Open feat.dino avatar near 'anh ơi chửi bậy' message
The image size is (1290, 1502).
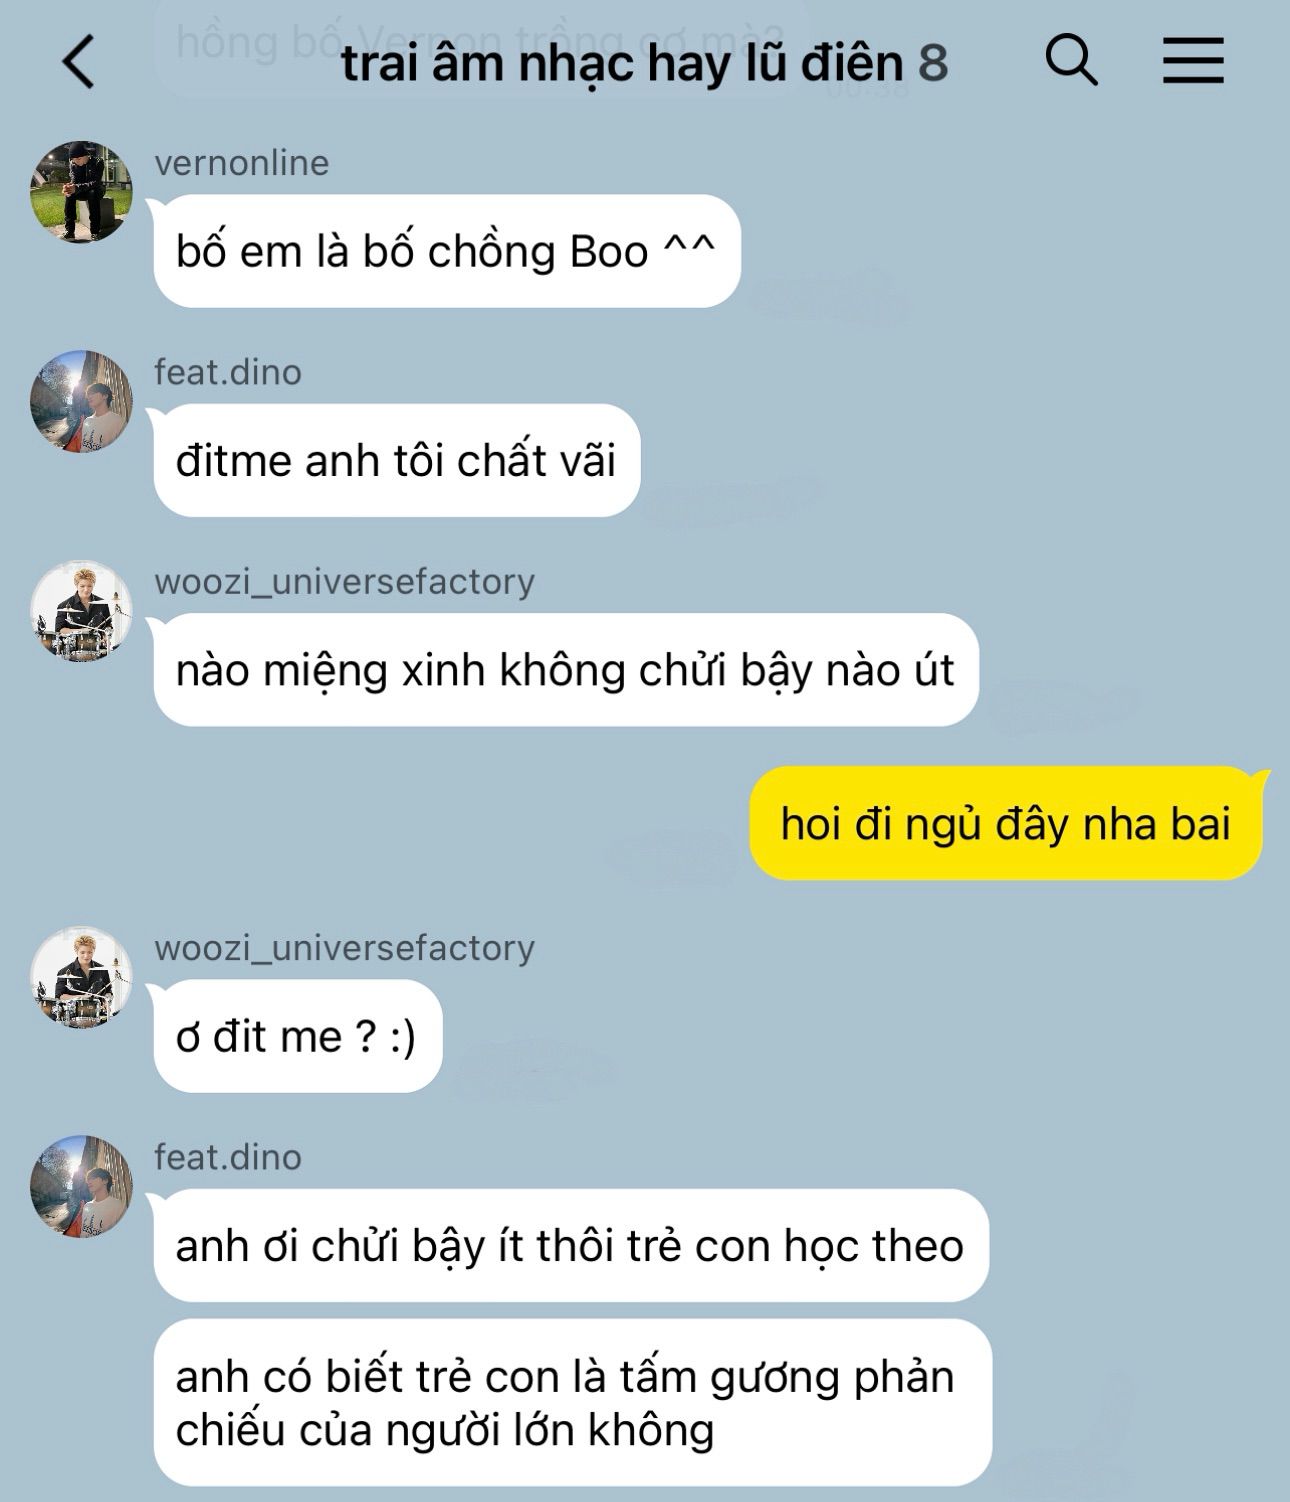pos(81,1185)
